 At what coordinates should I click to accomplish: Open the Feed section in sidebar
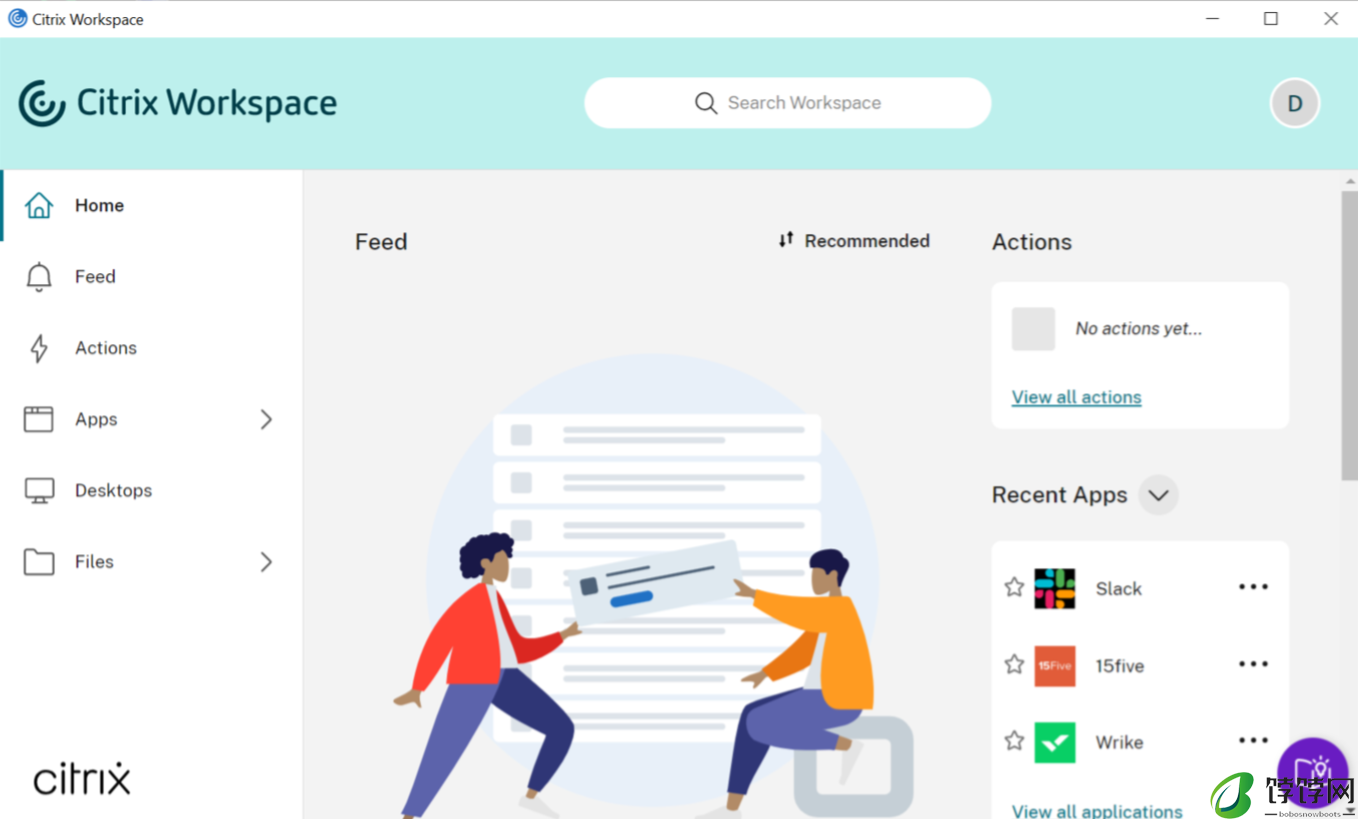coord(151,276)
